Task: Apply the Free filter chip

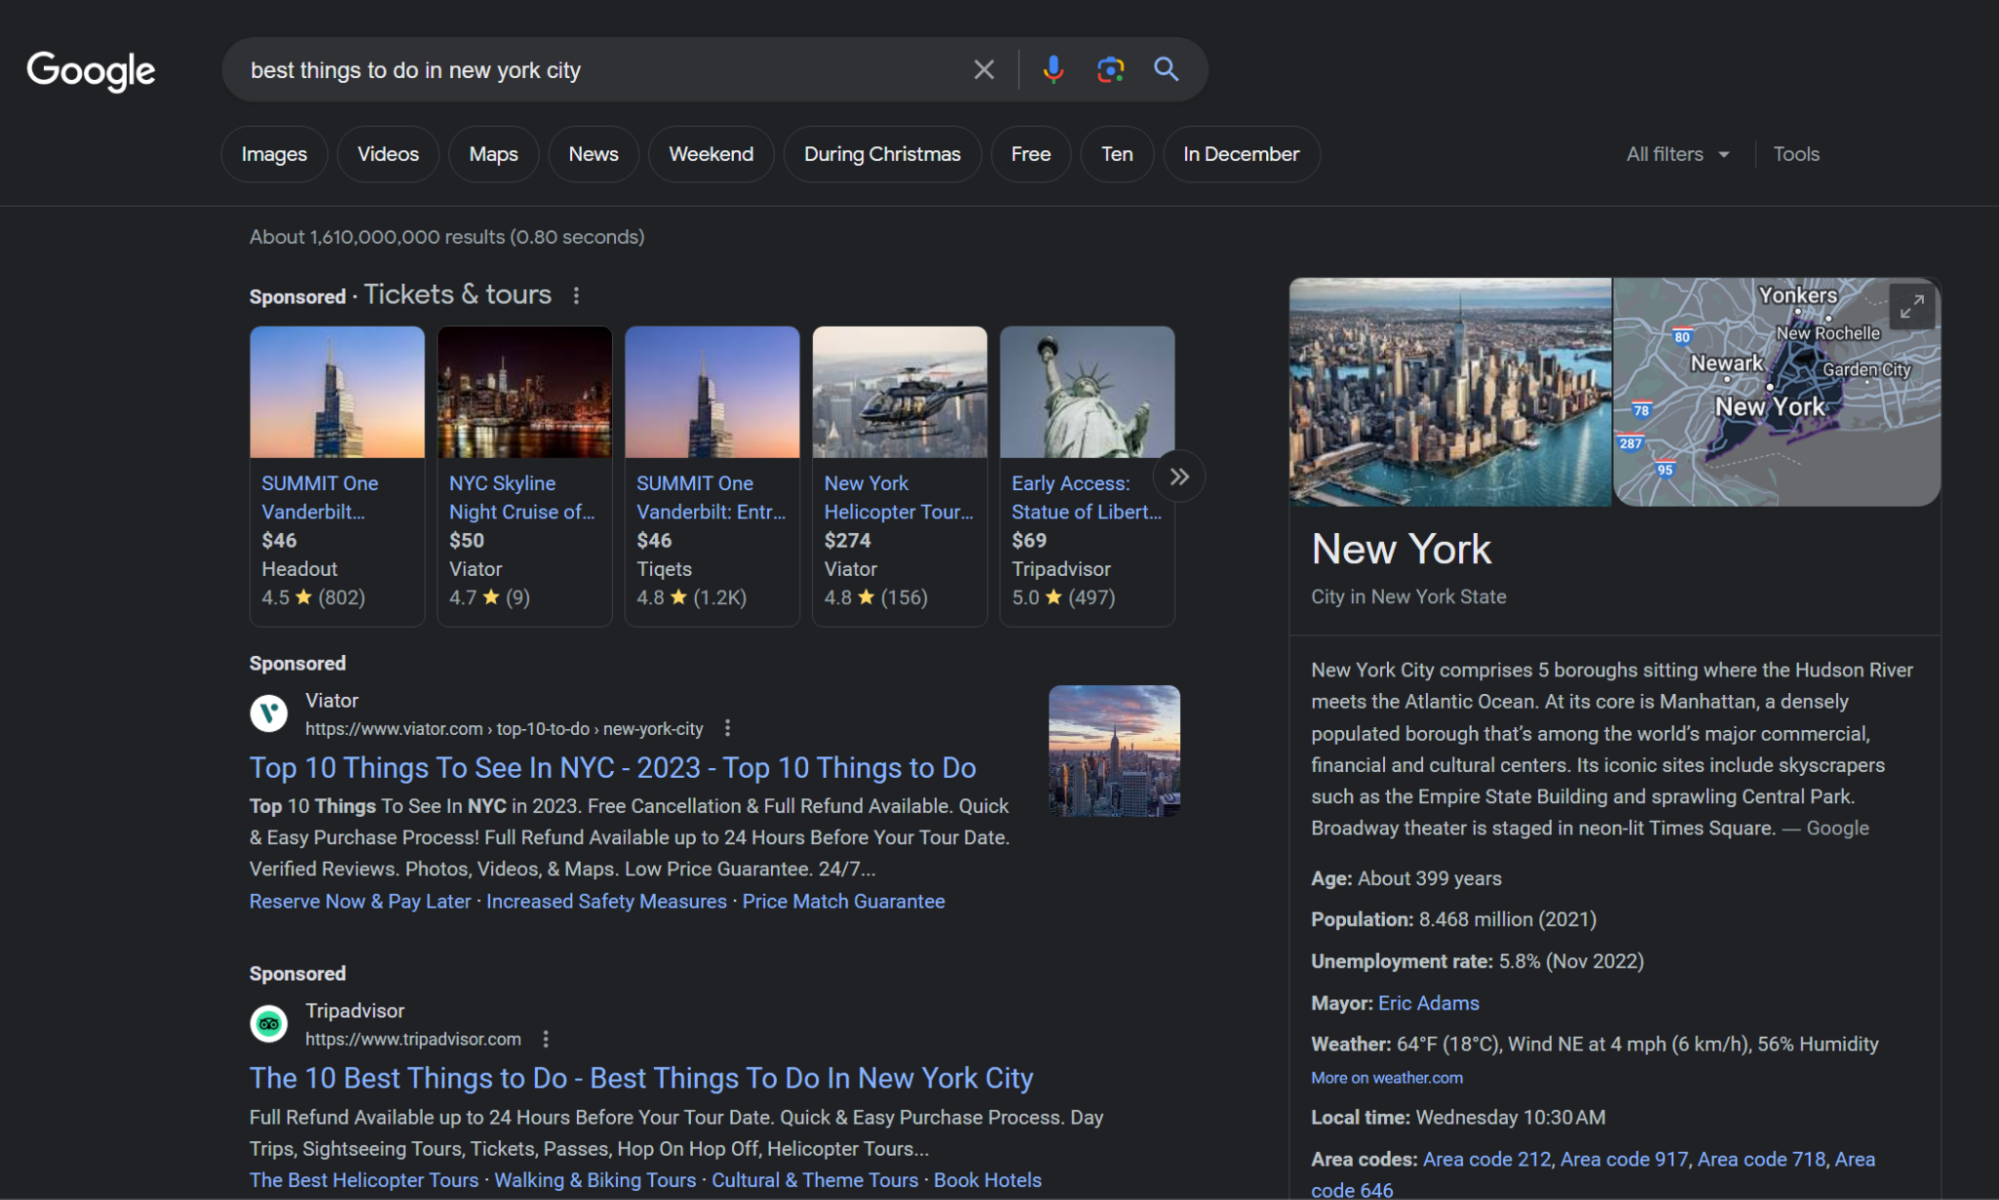Action: (x=1030, y=154)
